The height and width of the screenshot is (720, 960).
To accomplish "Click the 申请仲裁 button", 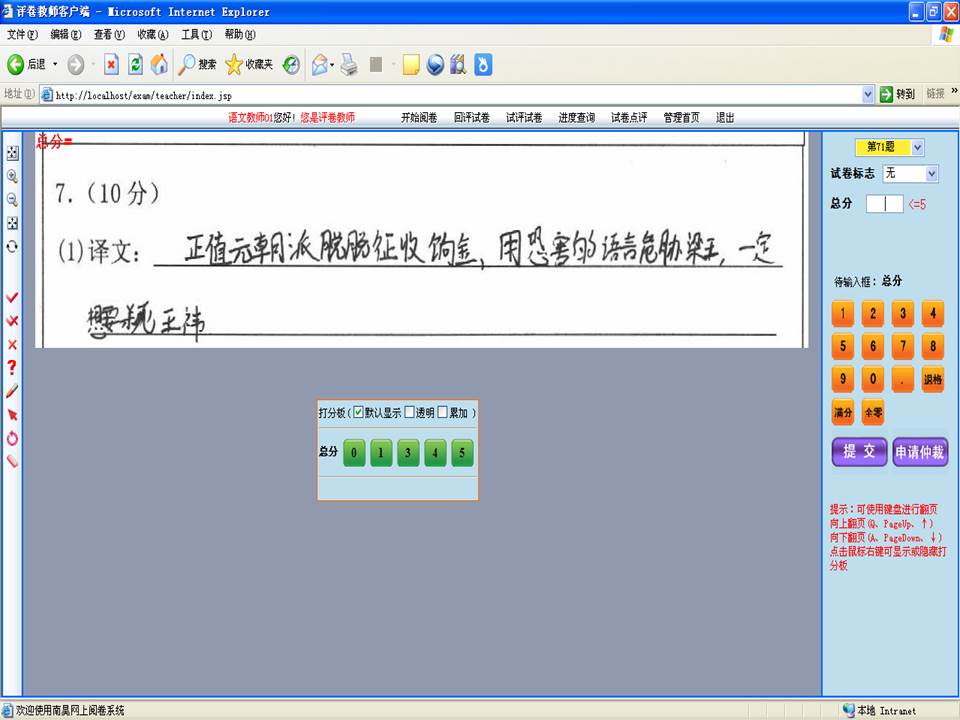I will click(920, 452).
